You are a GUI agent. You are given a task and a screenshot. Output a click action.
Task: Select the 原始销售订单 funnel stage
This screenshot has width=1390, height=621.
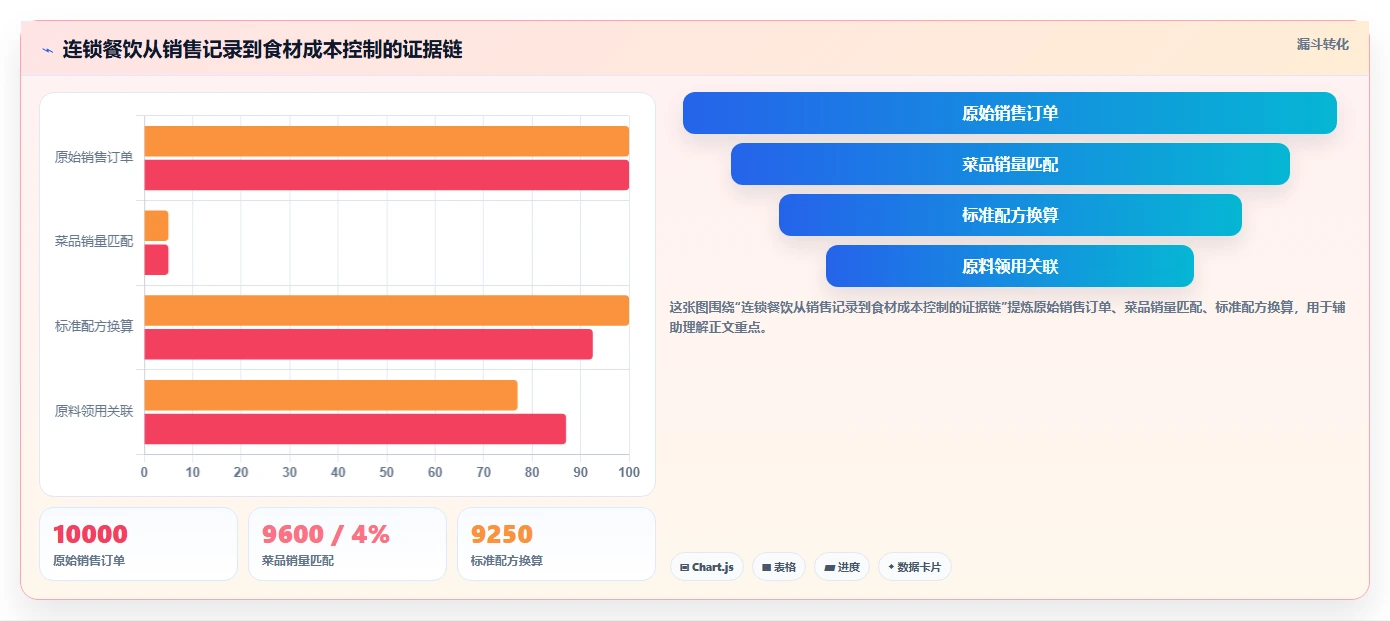[1009, 113]
